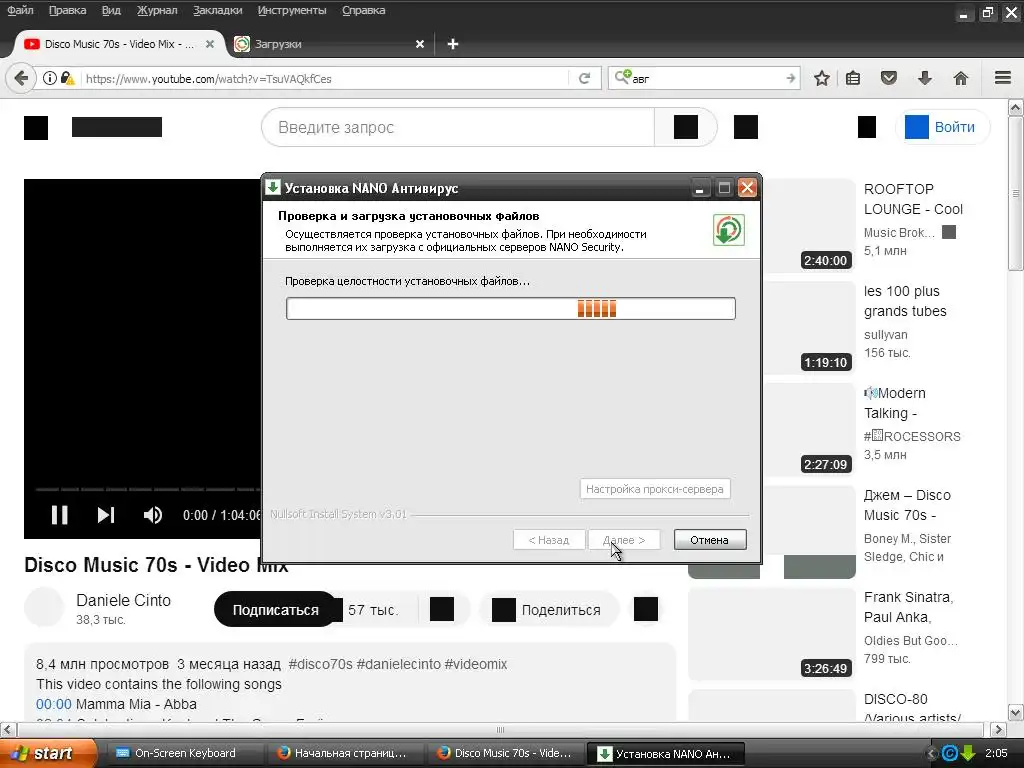This screenshot has height=768, width=1024.
Task: Minimize the NANO Антивирус installer window
Action: [x=699, y=188]
